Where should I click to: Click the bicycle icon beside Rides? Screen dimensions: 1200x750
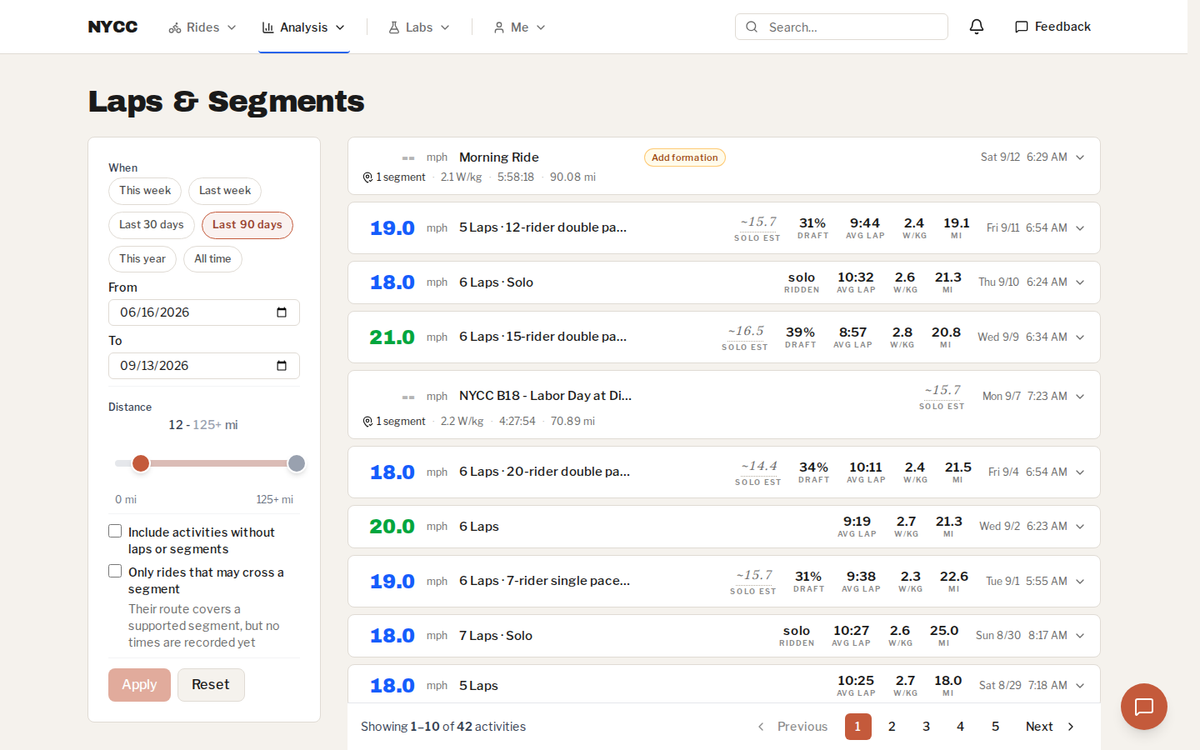(x=175, y=28)
